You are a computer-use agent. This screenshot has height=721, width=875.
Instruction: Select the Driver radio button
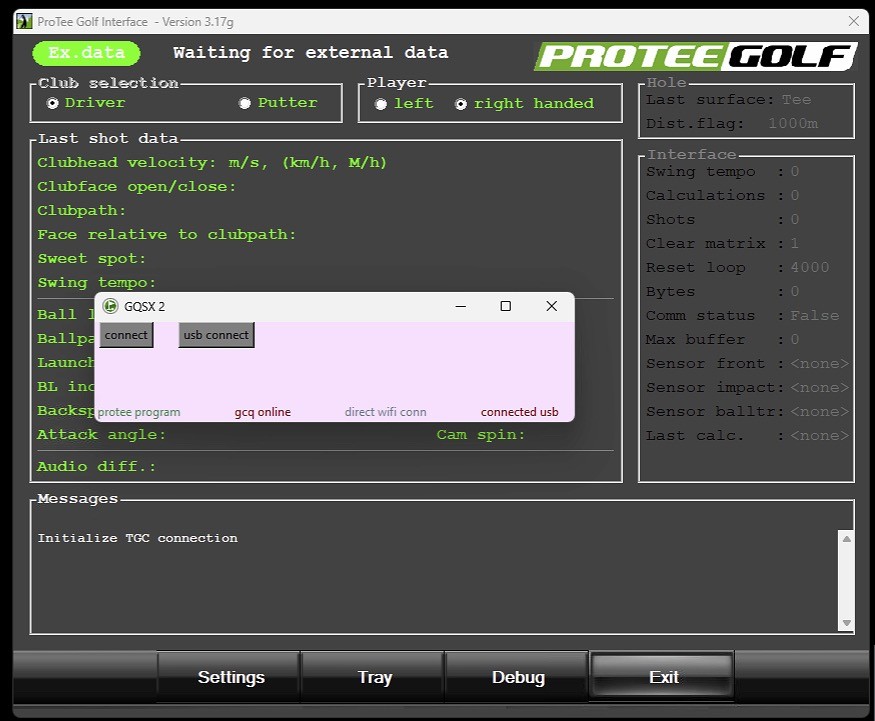tap(52, 103)
